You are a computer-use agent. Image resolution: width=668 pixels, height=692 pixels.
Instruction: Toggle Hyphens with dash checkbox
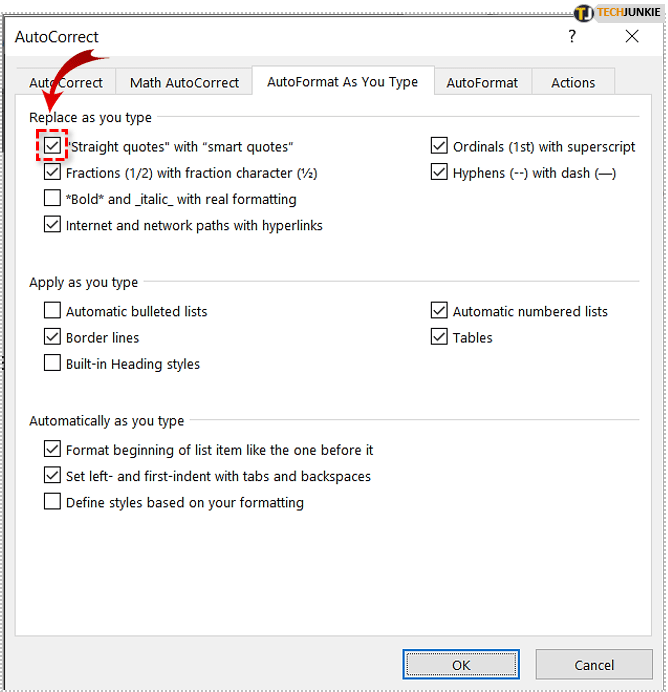[x=439, y=173]
